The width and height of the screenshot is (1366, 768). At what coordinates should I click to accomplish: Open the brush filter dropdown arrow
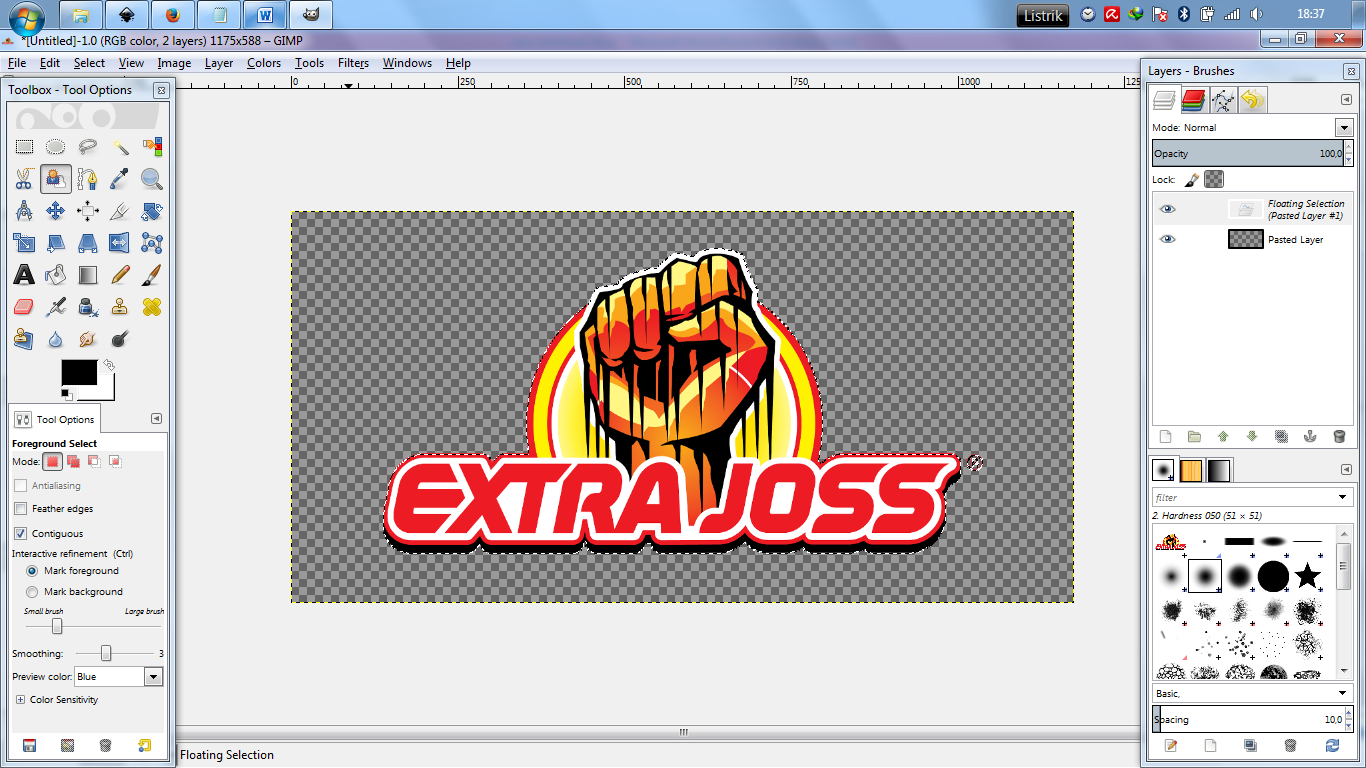click(x=1344, y=497)
